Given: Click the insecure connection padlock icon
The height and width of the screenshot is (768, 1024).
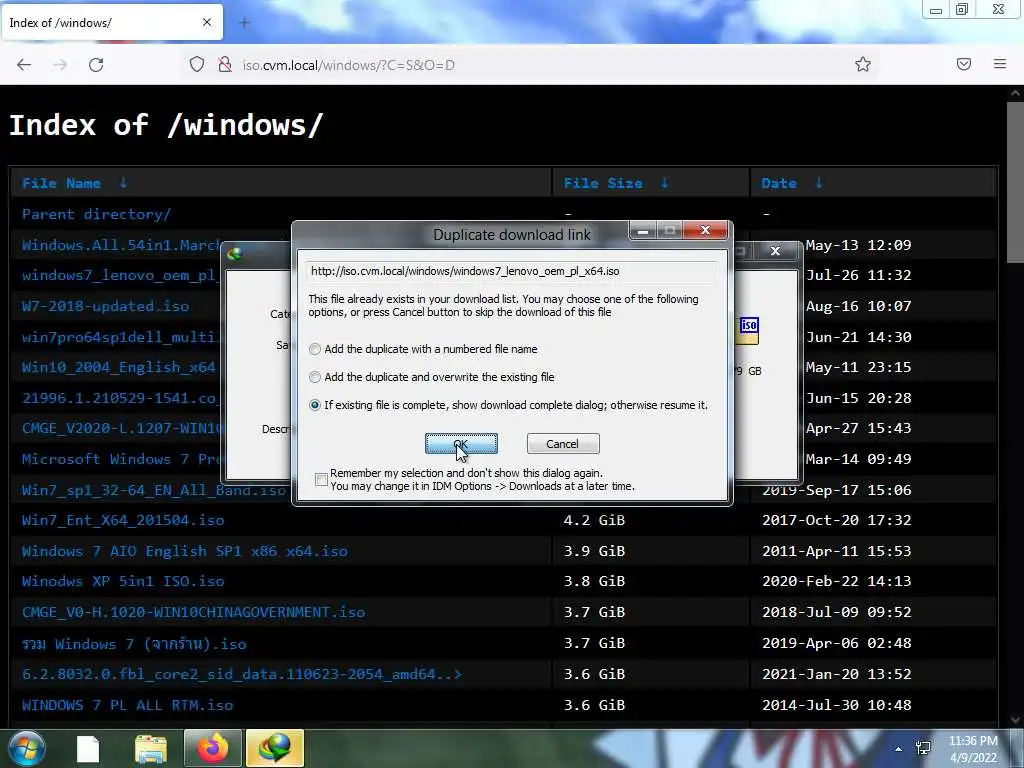Looking at the screenshot, I should click(x=225, y=65).
